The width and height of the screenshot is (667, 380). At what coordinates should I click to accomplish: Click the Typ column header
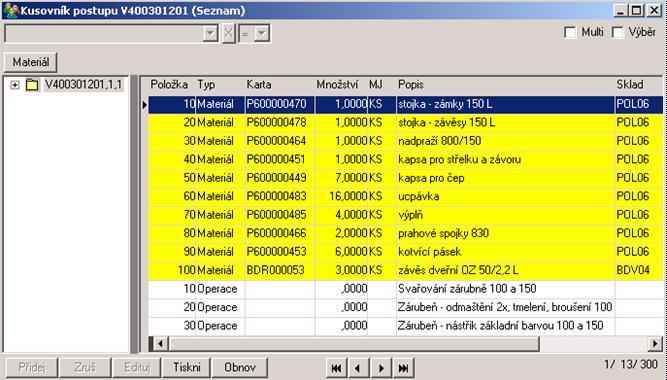pos(206,85)
